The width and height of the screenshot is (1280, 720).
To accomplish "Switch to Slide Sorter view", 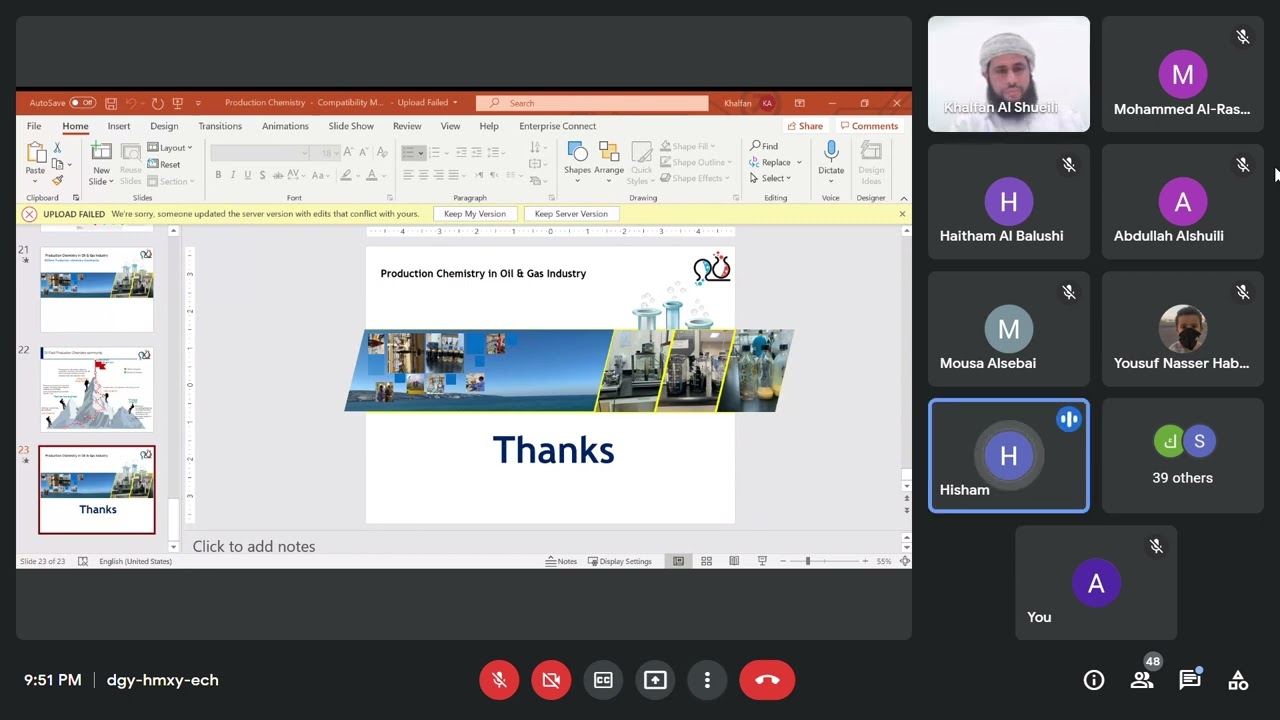I will tap(706, 561).
